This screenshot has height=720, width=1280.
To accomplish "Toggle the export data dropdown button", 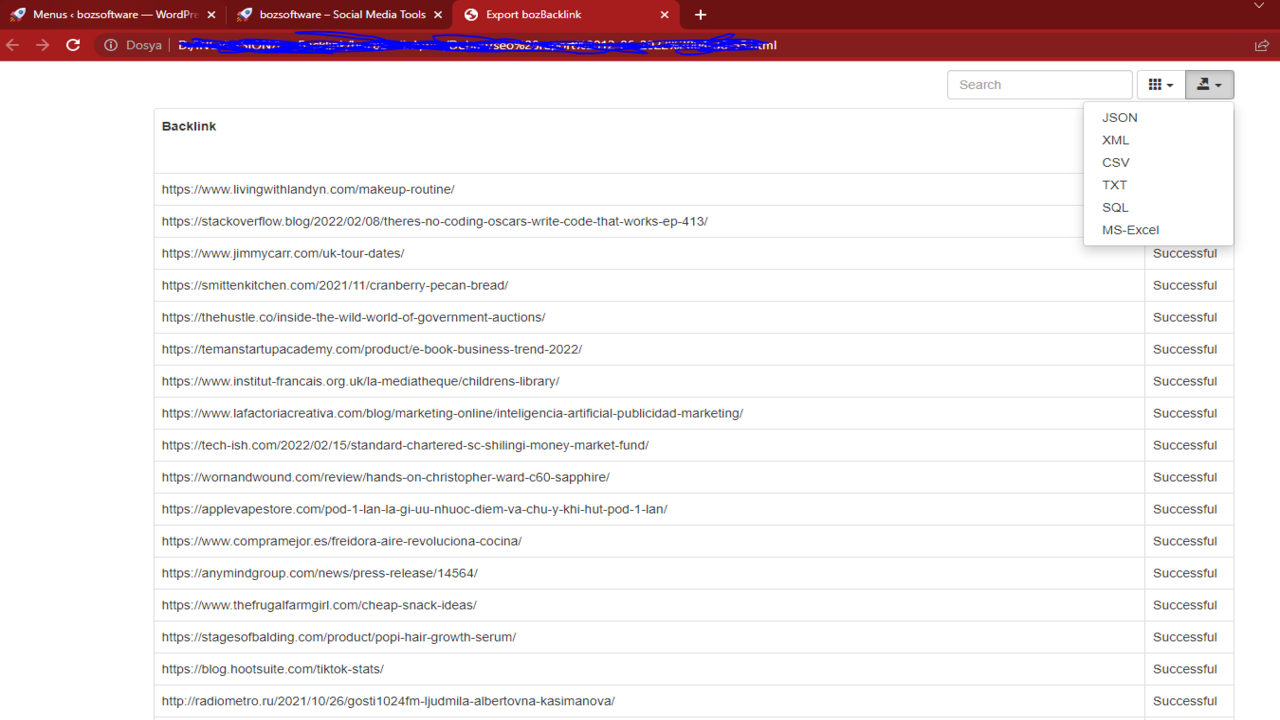I will (x=1210, y=85).
